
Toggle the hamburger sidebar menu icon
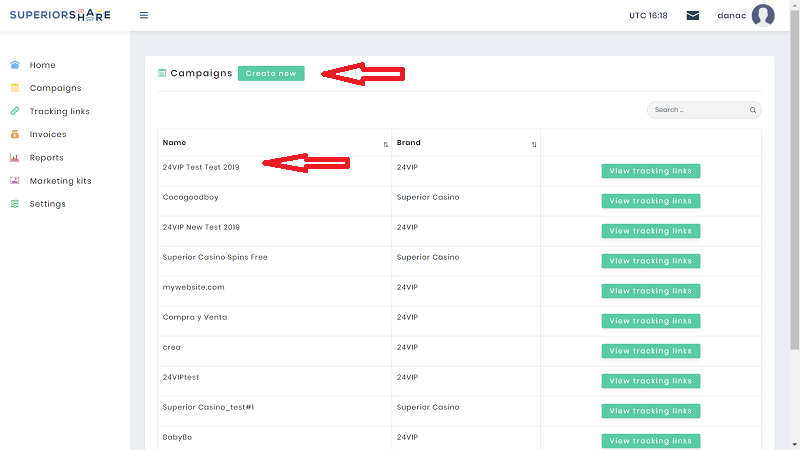pyautogui.click(x=144, y=15)
